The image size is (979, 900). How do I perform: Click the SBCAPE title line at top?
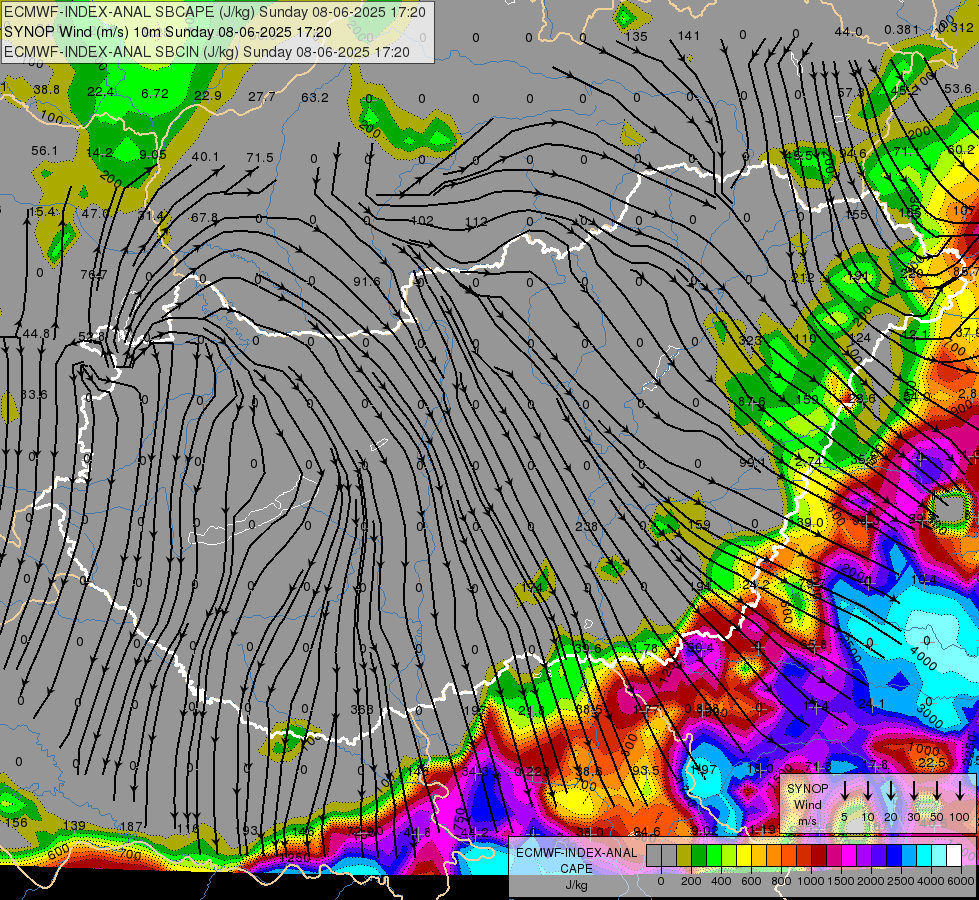pyautogui.click(x=215, y=12)
